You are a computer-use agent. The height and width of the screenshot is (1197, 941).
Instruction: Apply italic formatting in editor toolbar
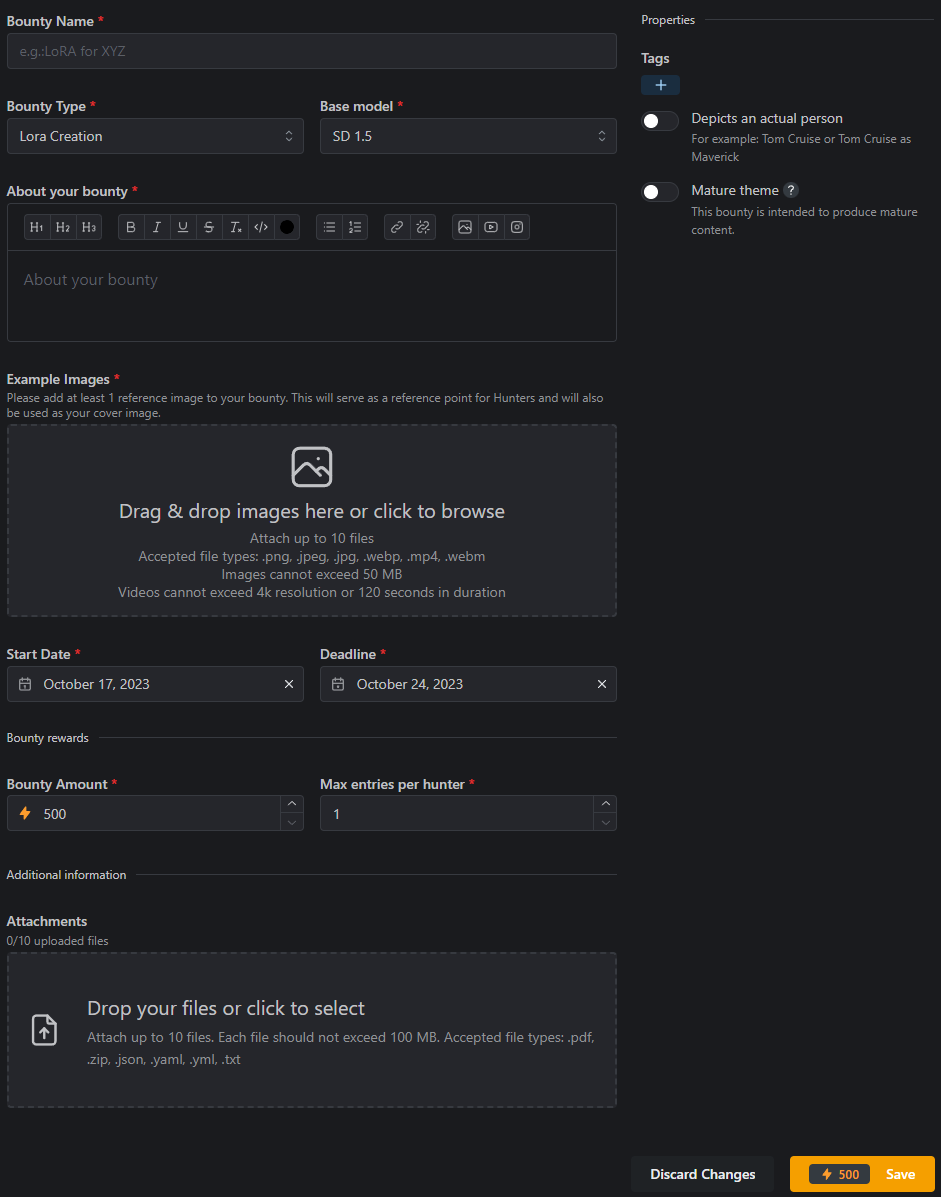[x=157, y=227]
